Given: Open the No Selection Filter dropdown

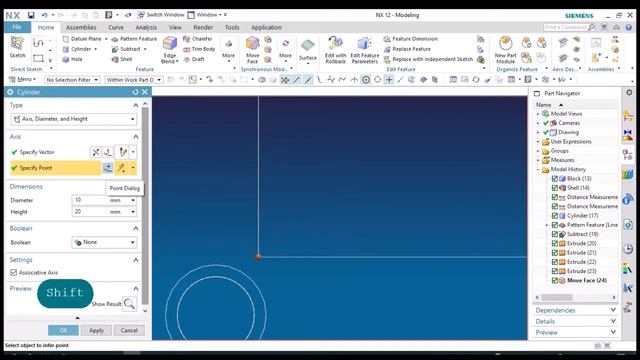Looking at the screenshot, I should pos(72,80).
